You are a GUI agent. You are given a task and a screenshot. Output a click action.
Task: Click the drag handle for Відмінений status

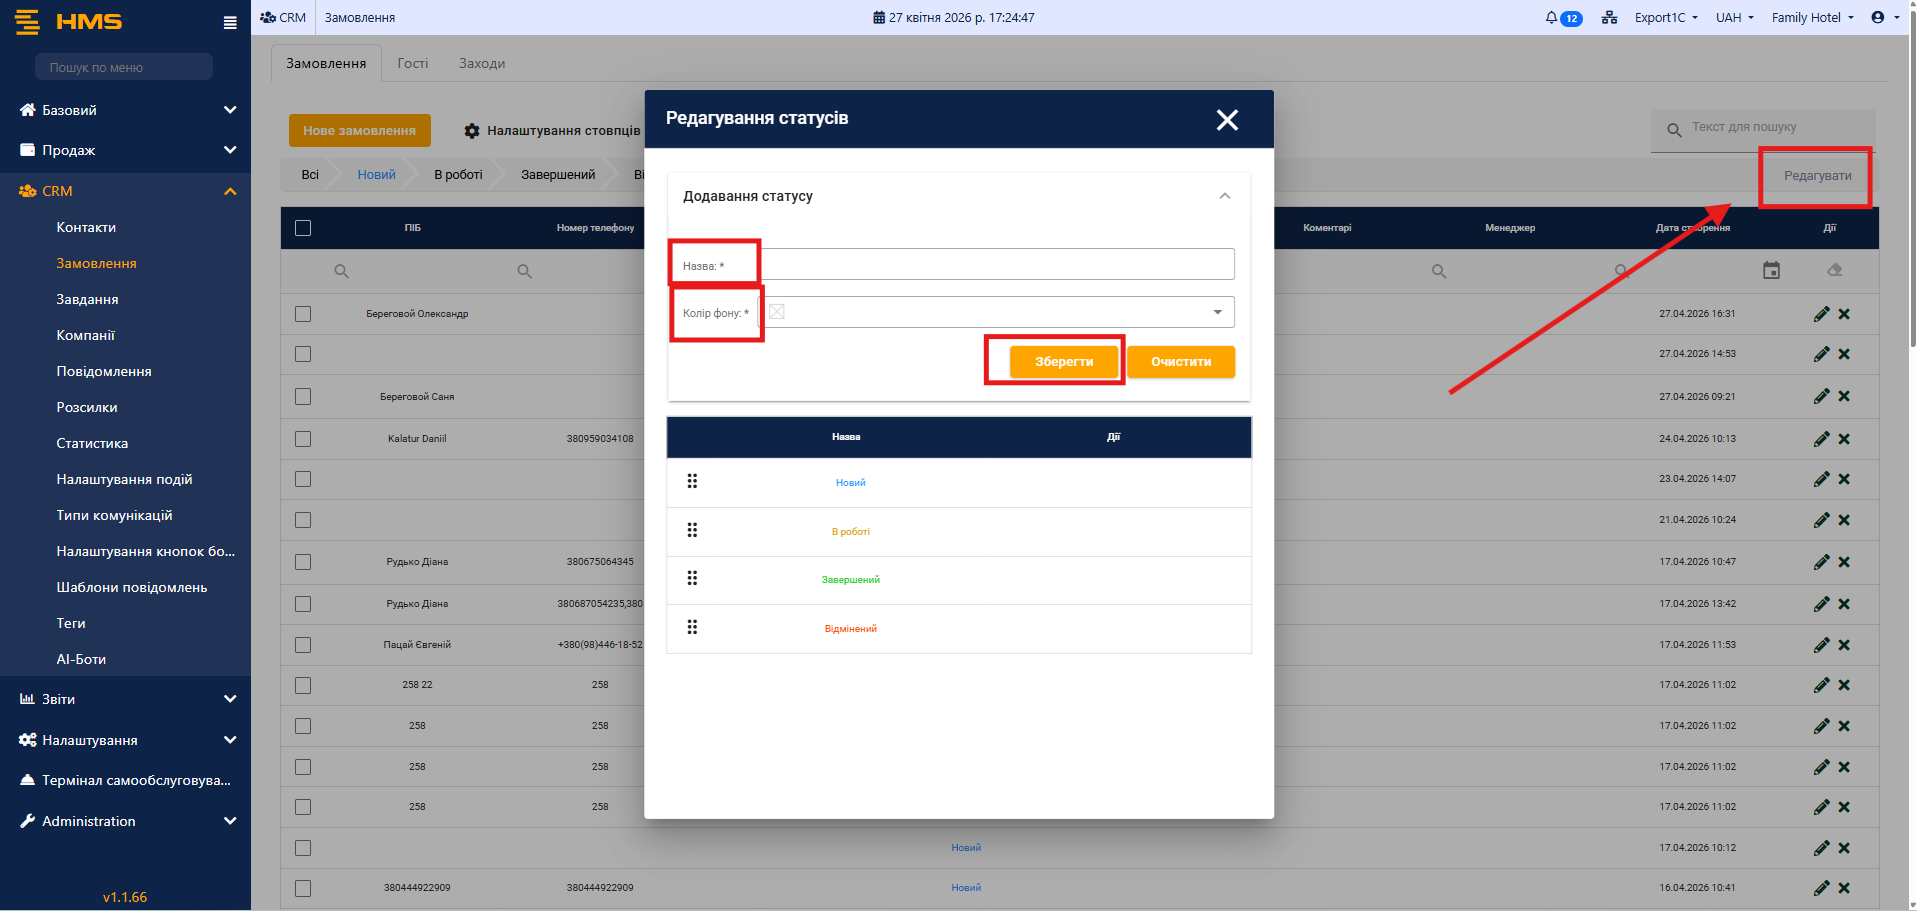pos(692,628)
